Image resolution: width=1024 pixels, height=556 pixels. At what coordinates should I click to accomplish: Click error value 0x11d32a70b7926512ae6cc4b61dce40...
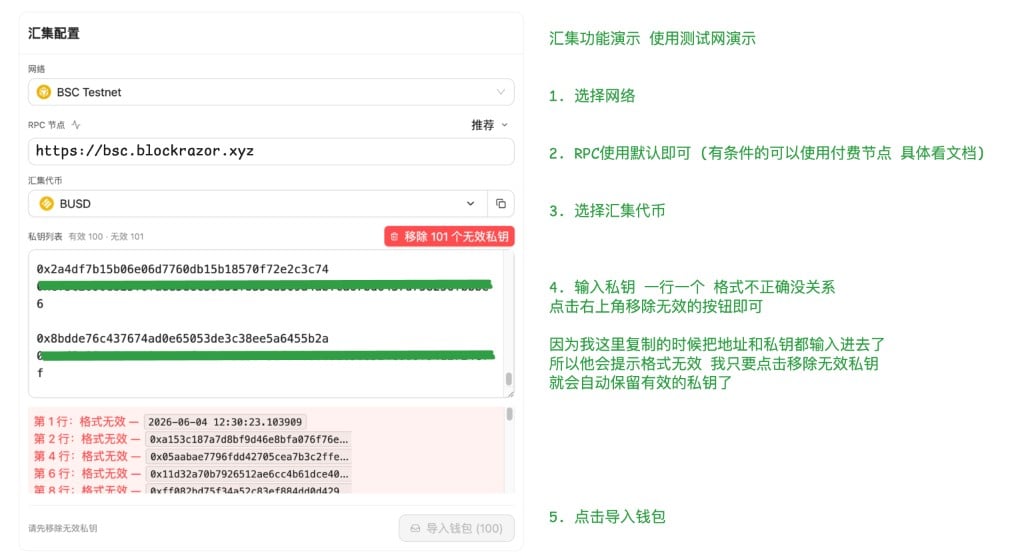tap(249, 474)
